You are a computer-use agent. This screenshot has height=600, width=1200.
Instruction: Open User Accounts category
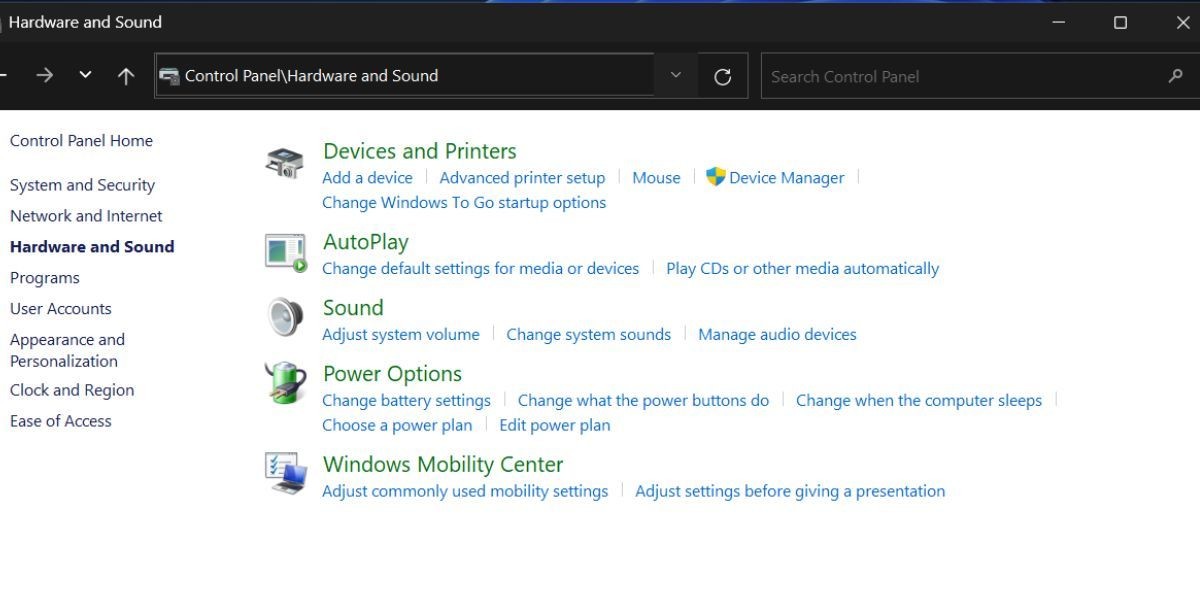[61, 309]
